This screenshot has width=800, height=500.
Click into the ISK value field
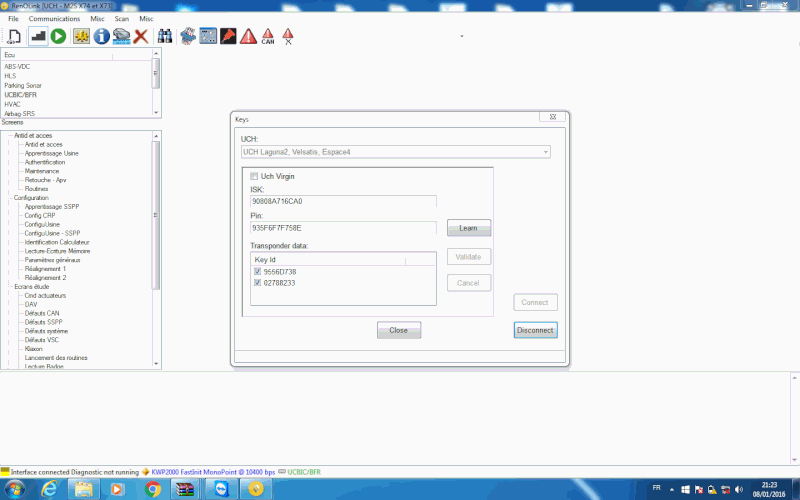point(343,201)
